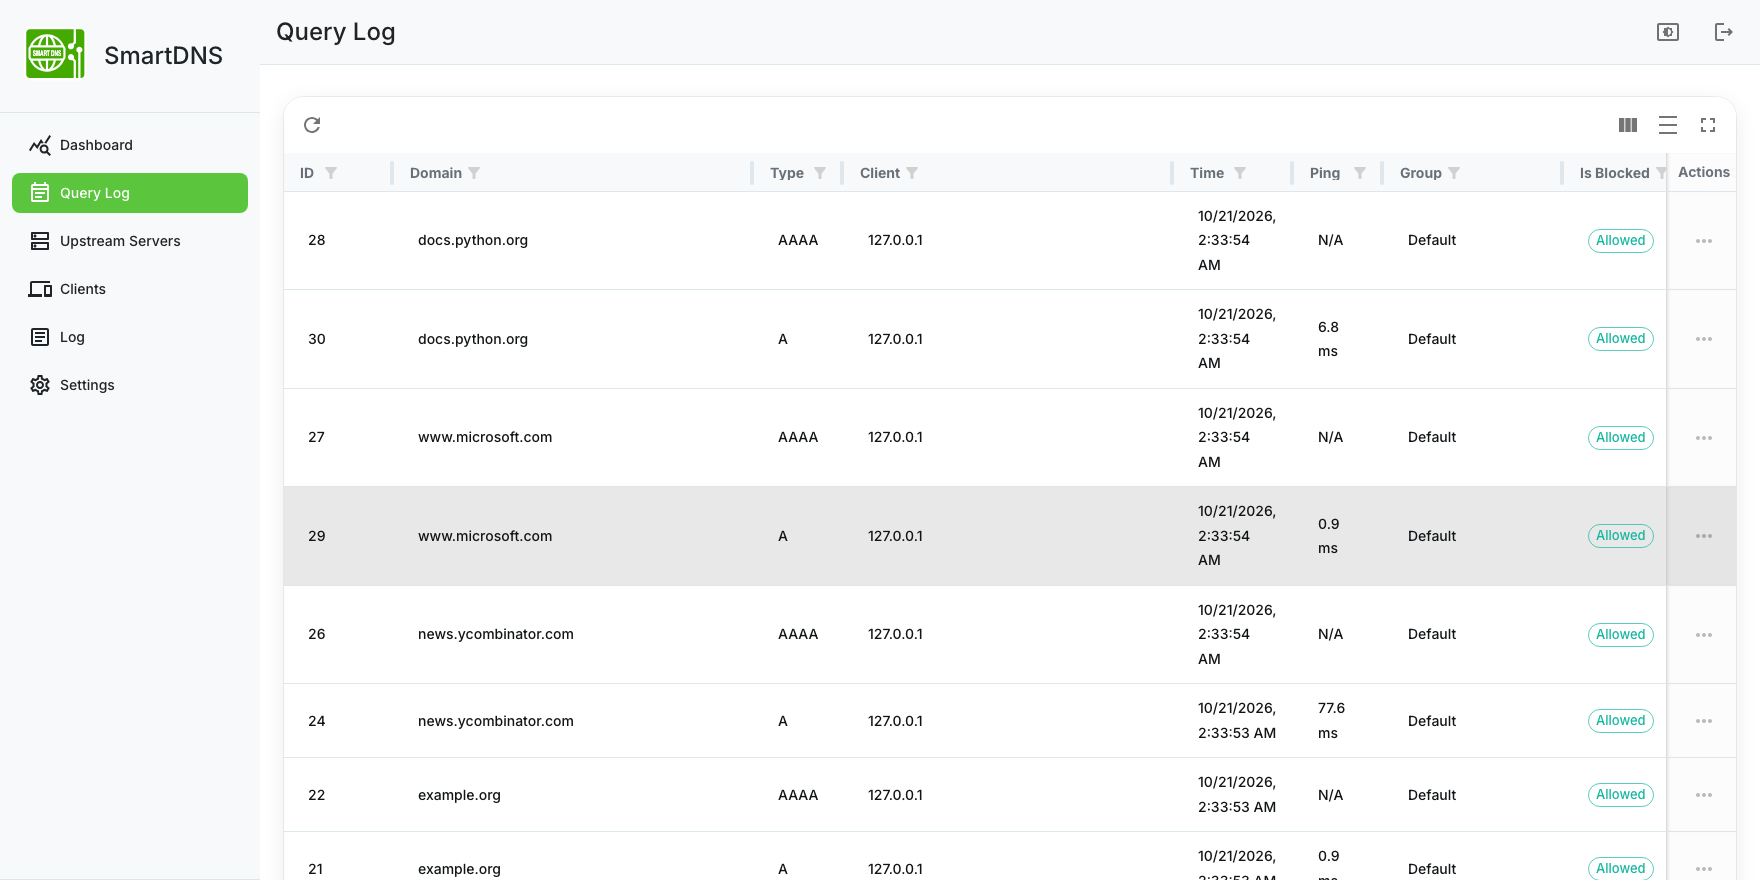Select Query Log in sidebar
Screen dimensions: 1760x880
click(130, 193)
